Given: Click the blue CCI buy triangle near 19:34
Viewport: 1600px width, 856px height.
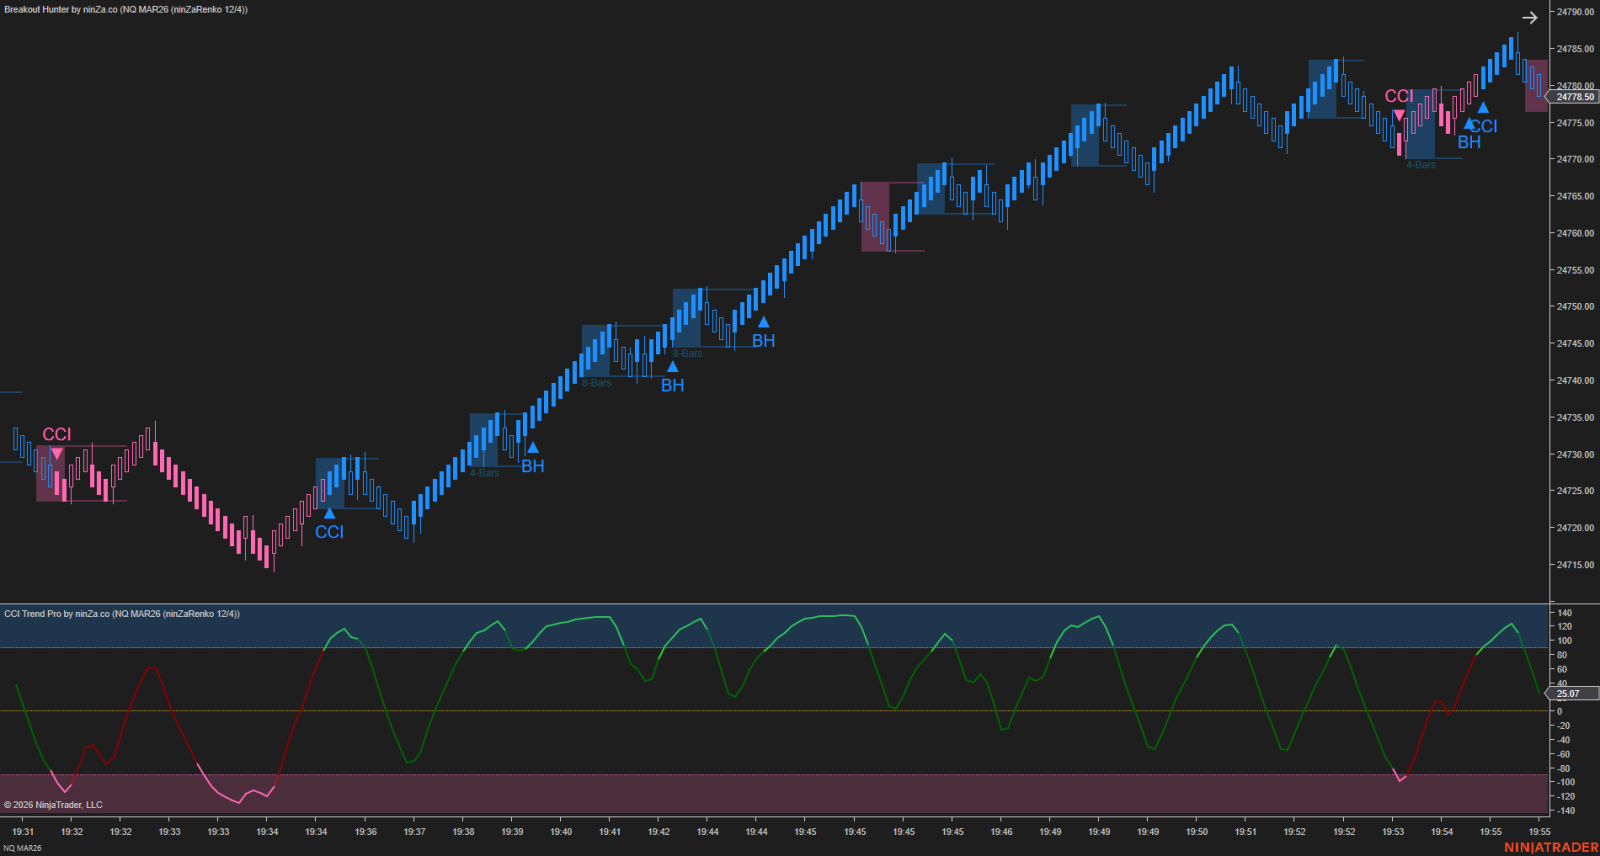Looking at the screenshot, I should 329,514.
